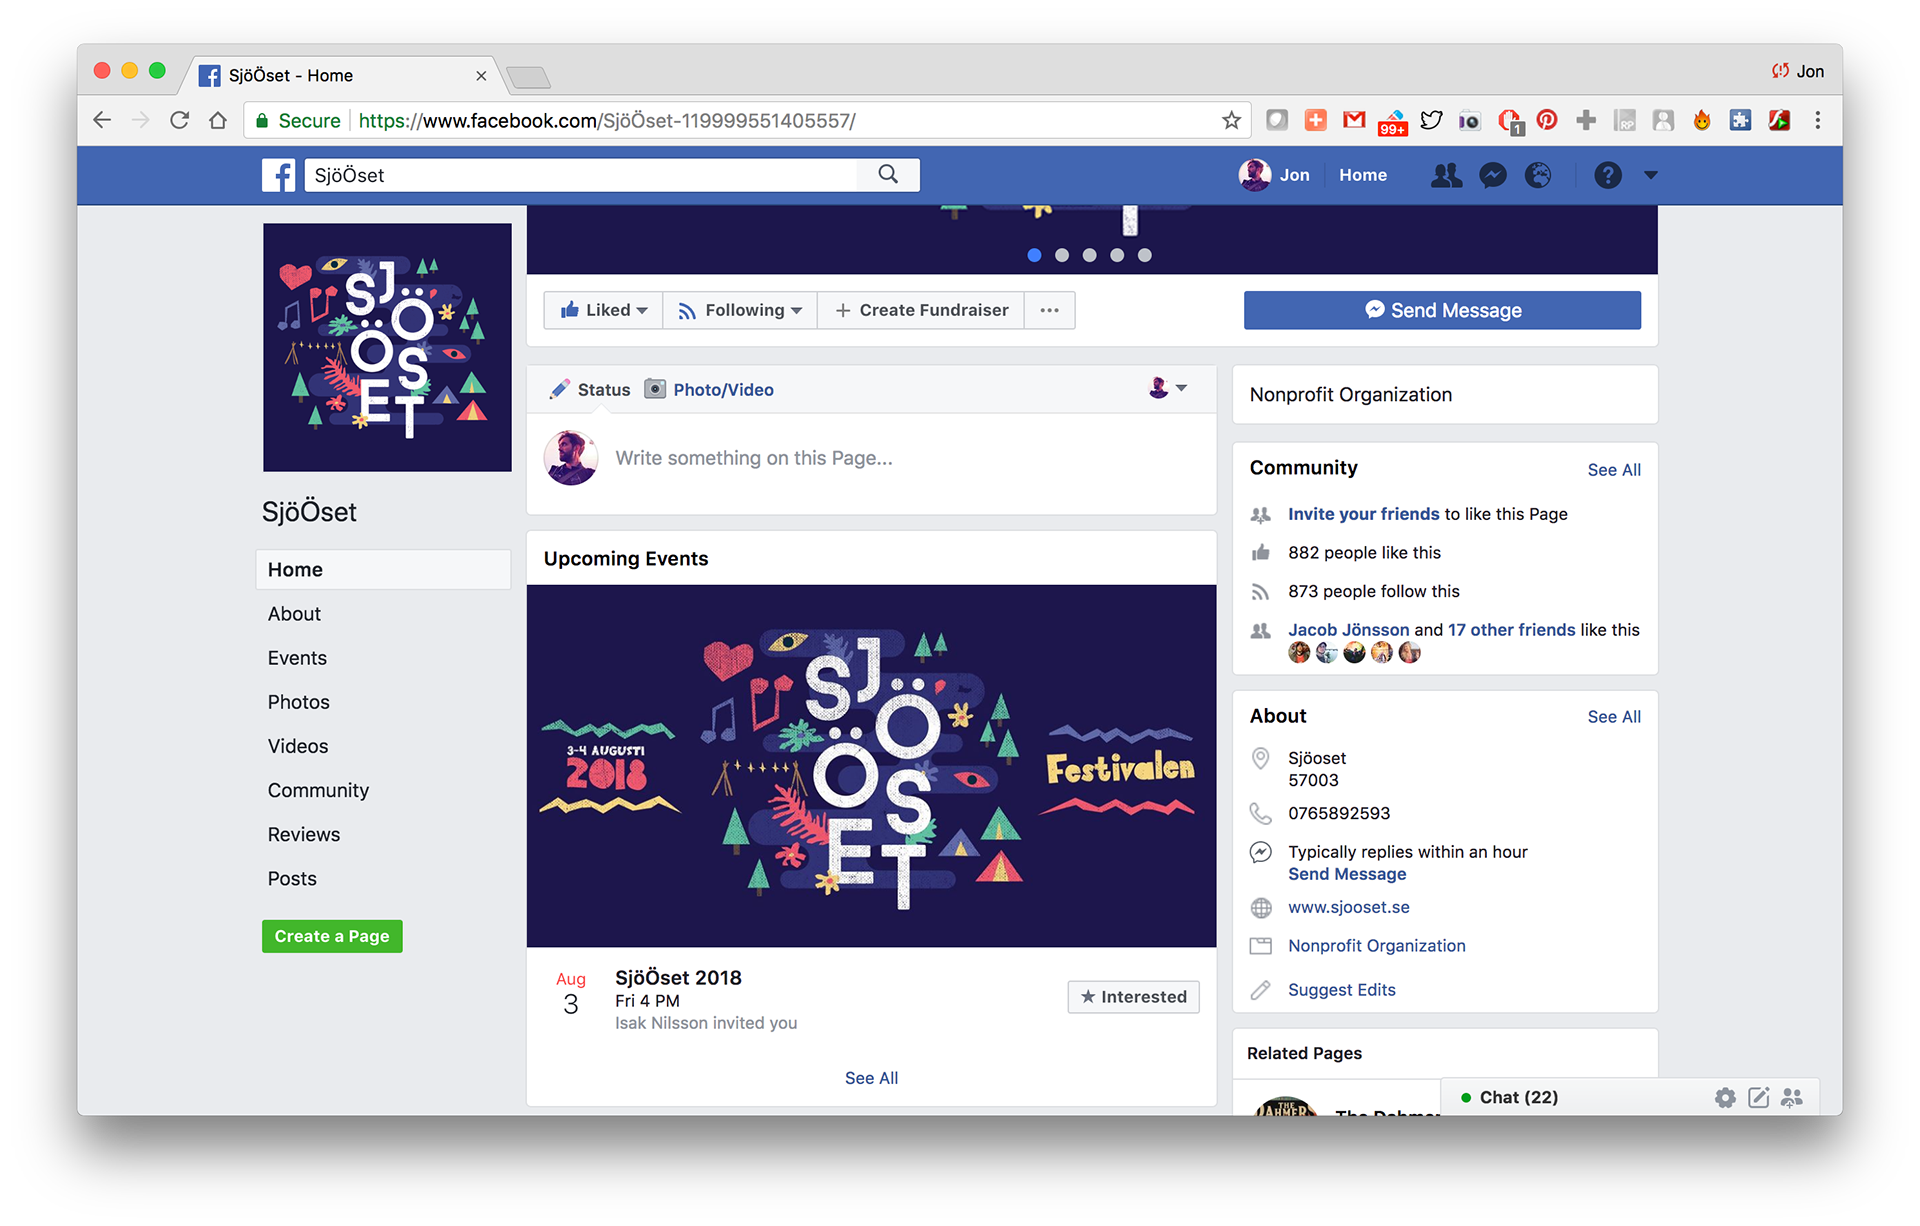Select the second carousel dot
The width and height of the screenshot is (1920, 1226).
click(x=1062, y=255)
